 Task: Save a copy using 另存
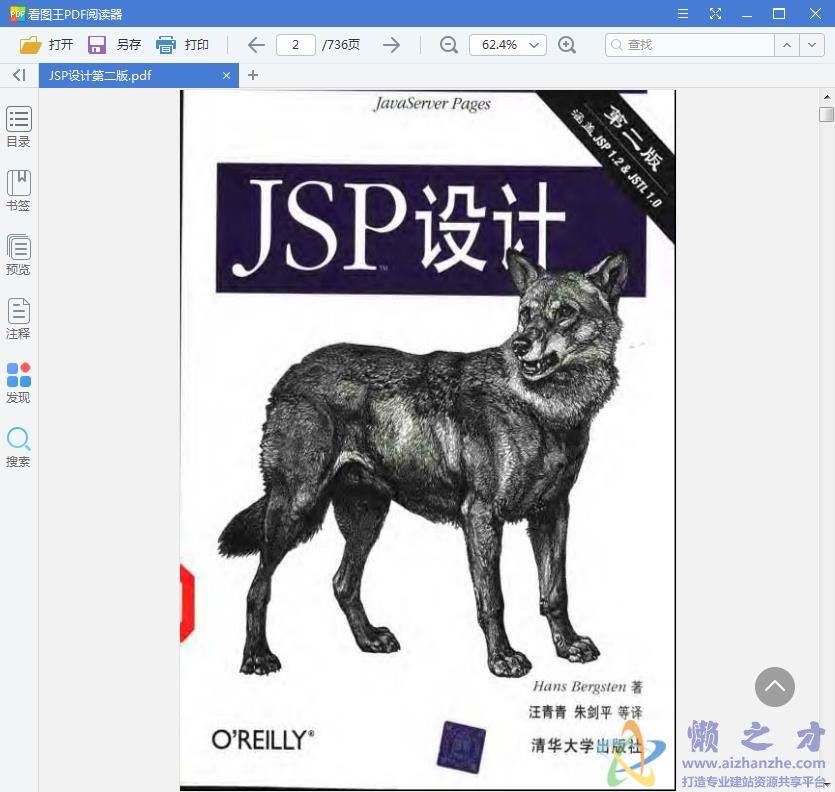pos(114,45)
